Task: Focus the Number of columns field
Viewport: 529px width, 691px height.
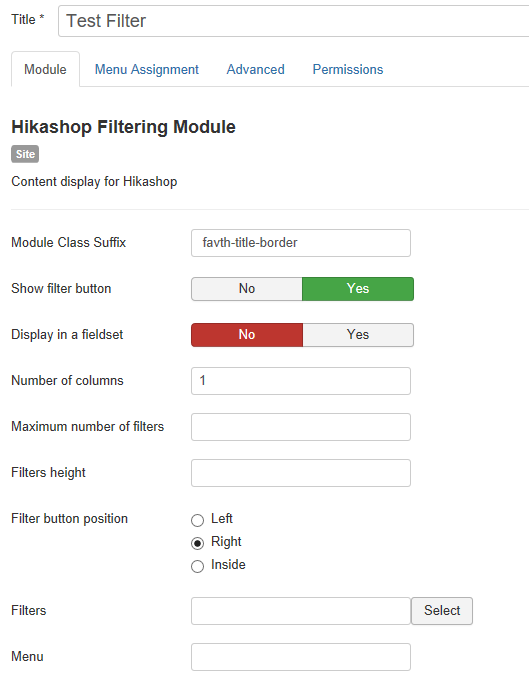Action: pos(301,381)
